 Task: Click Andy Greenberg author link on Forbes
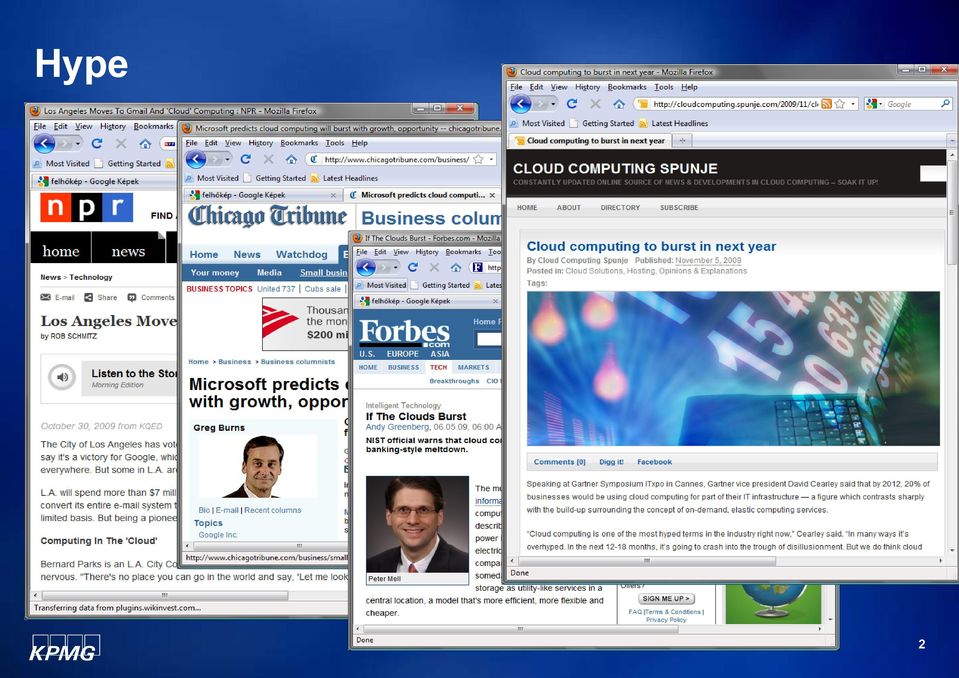pos(398,427)
